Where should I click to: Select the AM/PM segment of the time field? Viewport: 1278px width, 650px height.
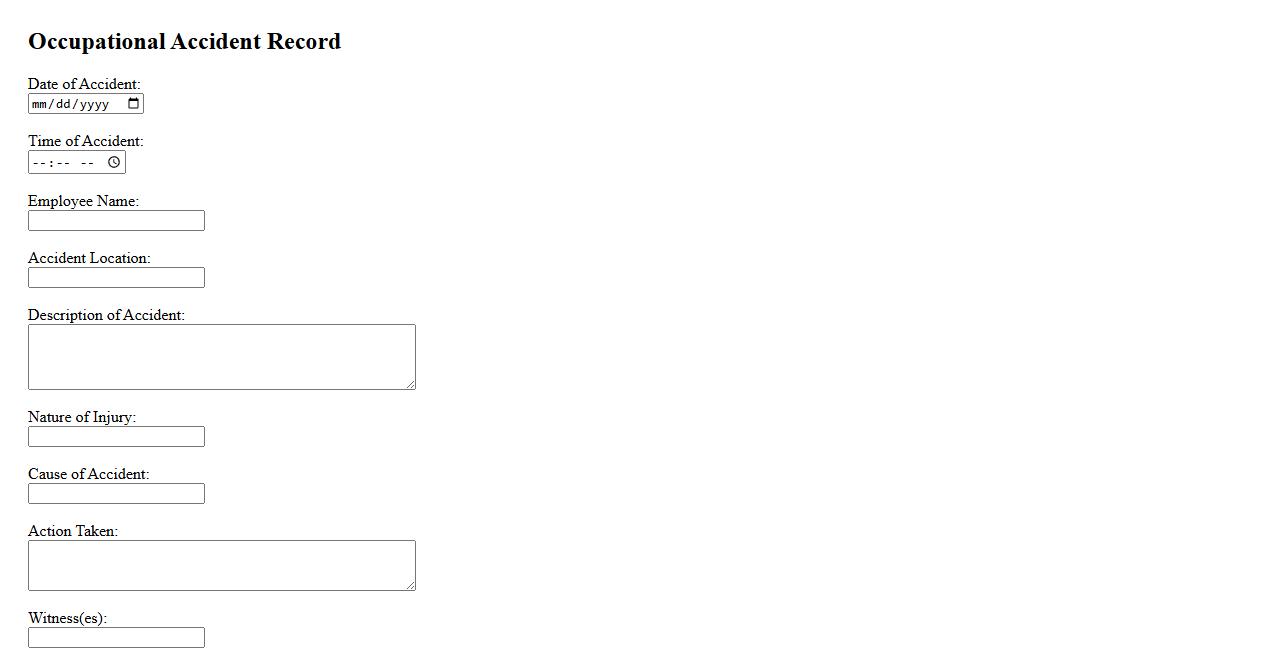point(87,163)
